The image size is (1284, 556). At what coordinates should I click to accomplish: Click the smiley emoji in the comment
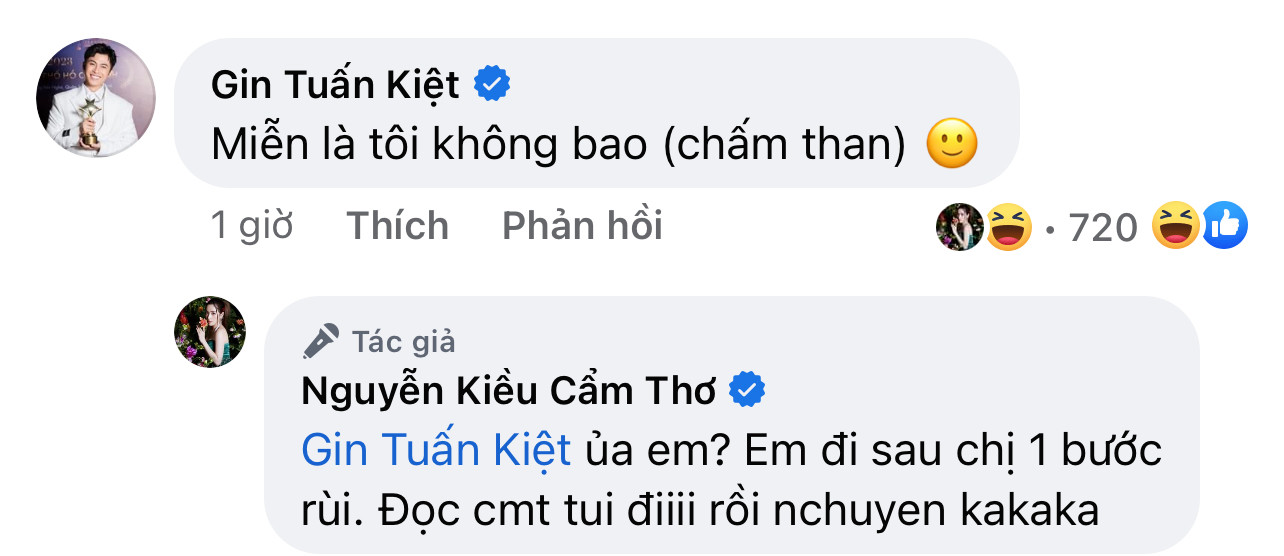point(951,147)
